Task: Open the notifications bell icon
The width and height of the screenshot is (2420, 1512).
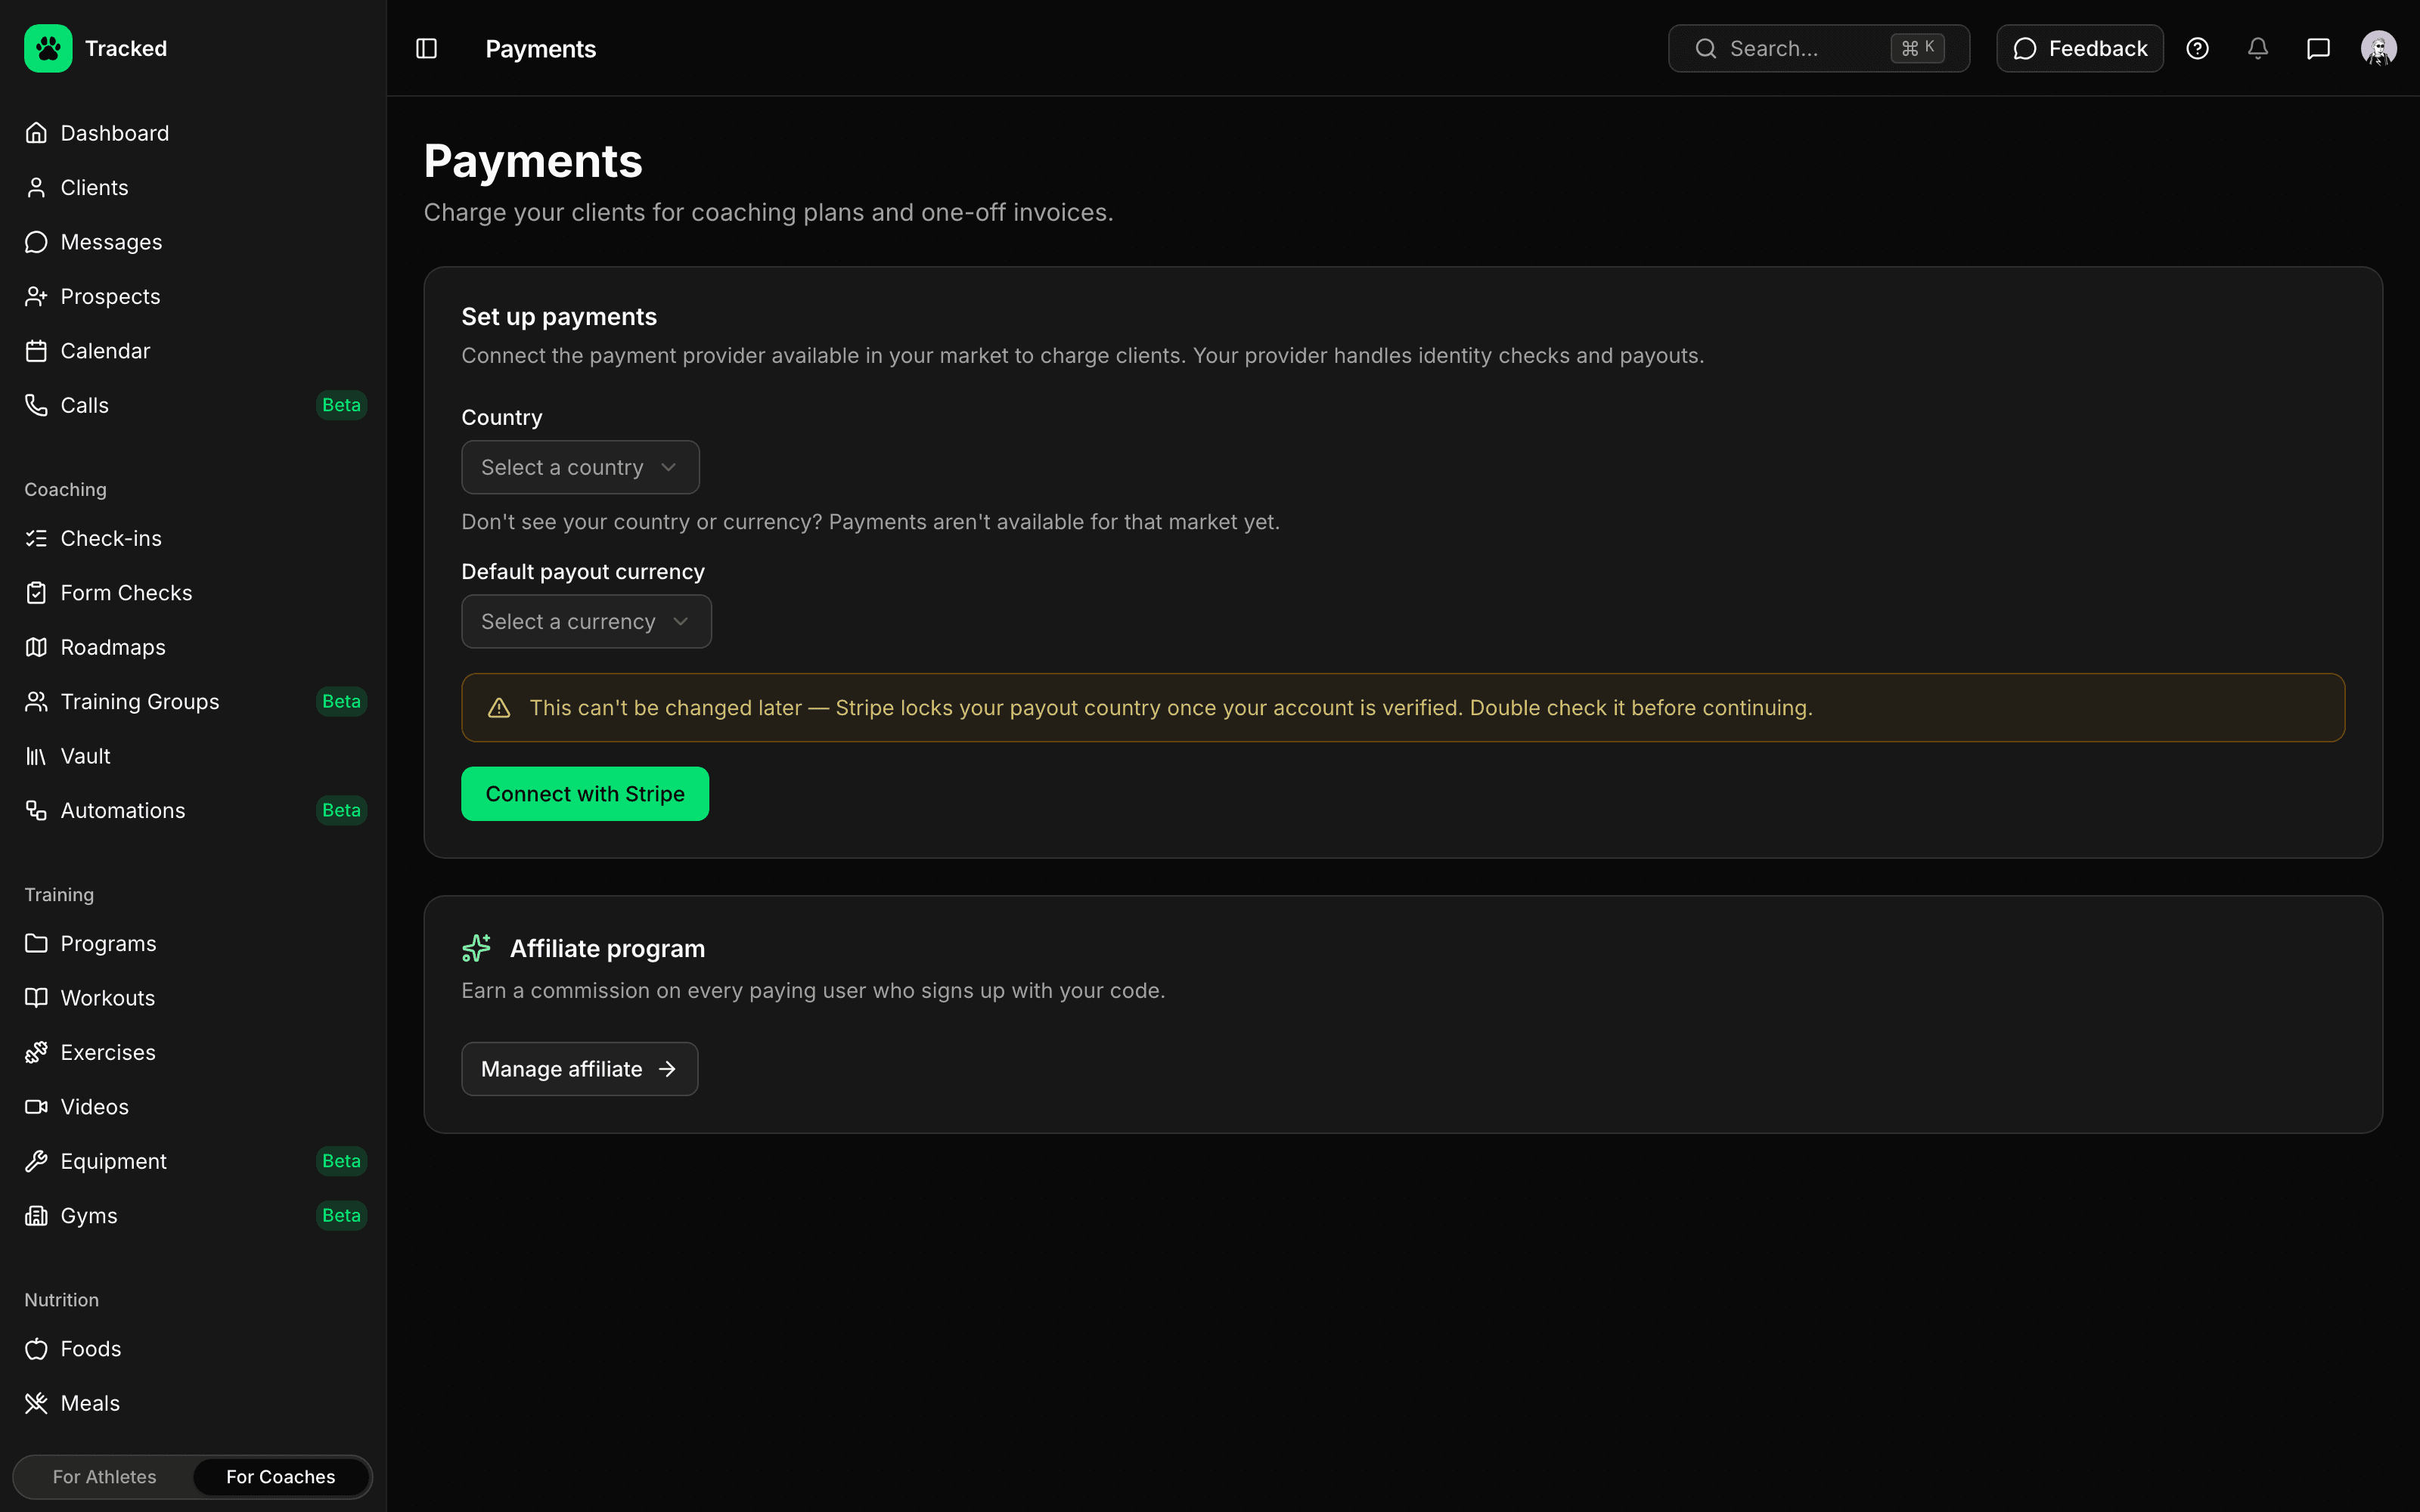Action: tap(2258, 48)
